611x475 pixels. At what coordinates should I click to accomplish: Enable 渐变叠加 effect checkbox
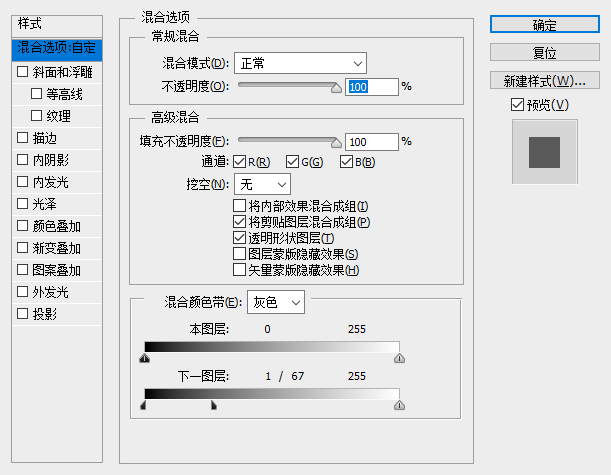click(x=23, y=247)
